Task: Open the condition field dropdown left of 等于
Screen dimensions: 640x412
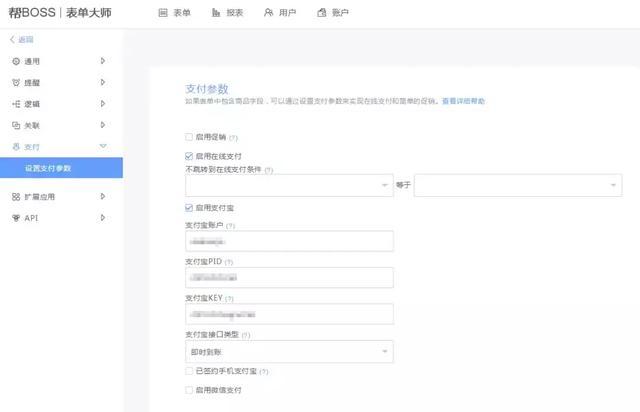Action: [289, 185]
